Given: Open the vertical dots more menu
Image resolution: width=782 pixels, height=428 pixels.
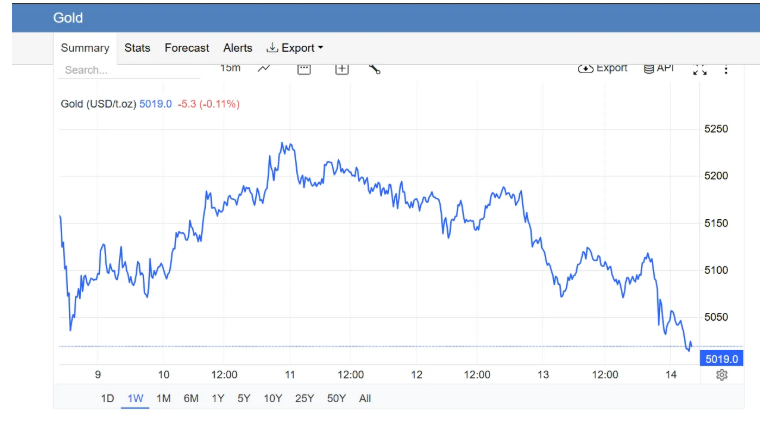Looking at the screenshot, I should (x=727, y=69).
